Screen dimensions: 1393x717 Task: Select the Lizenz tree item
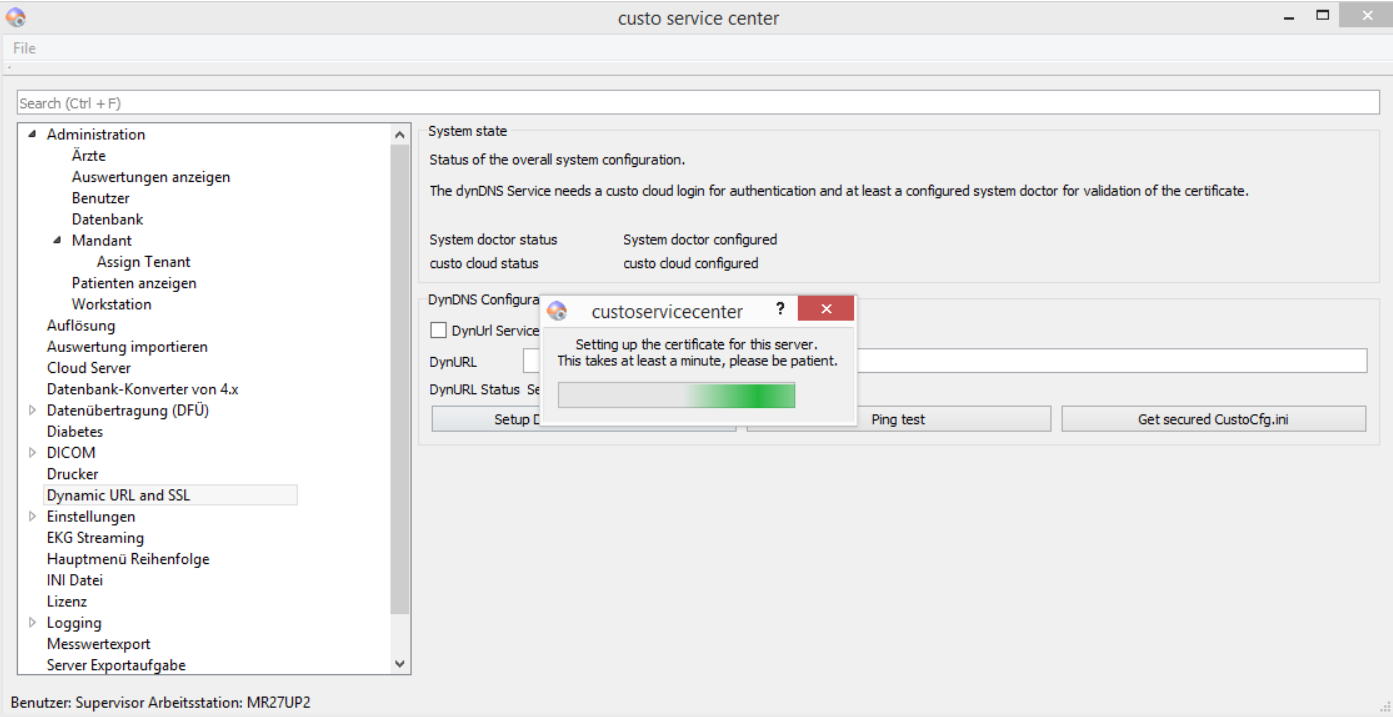(67, 602)
